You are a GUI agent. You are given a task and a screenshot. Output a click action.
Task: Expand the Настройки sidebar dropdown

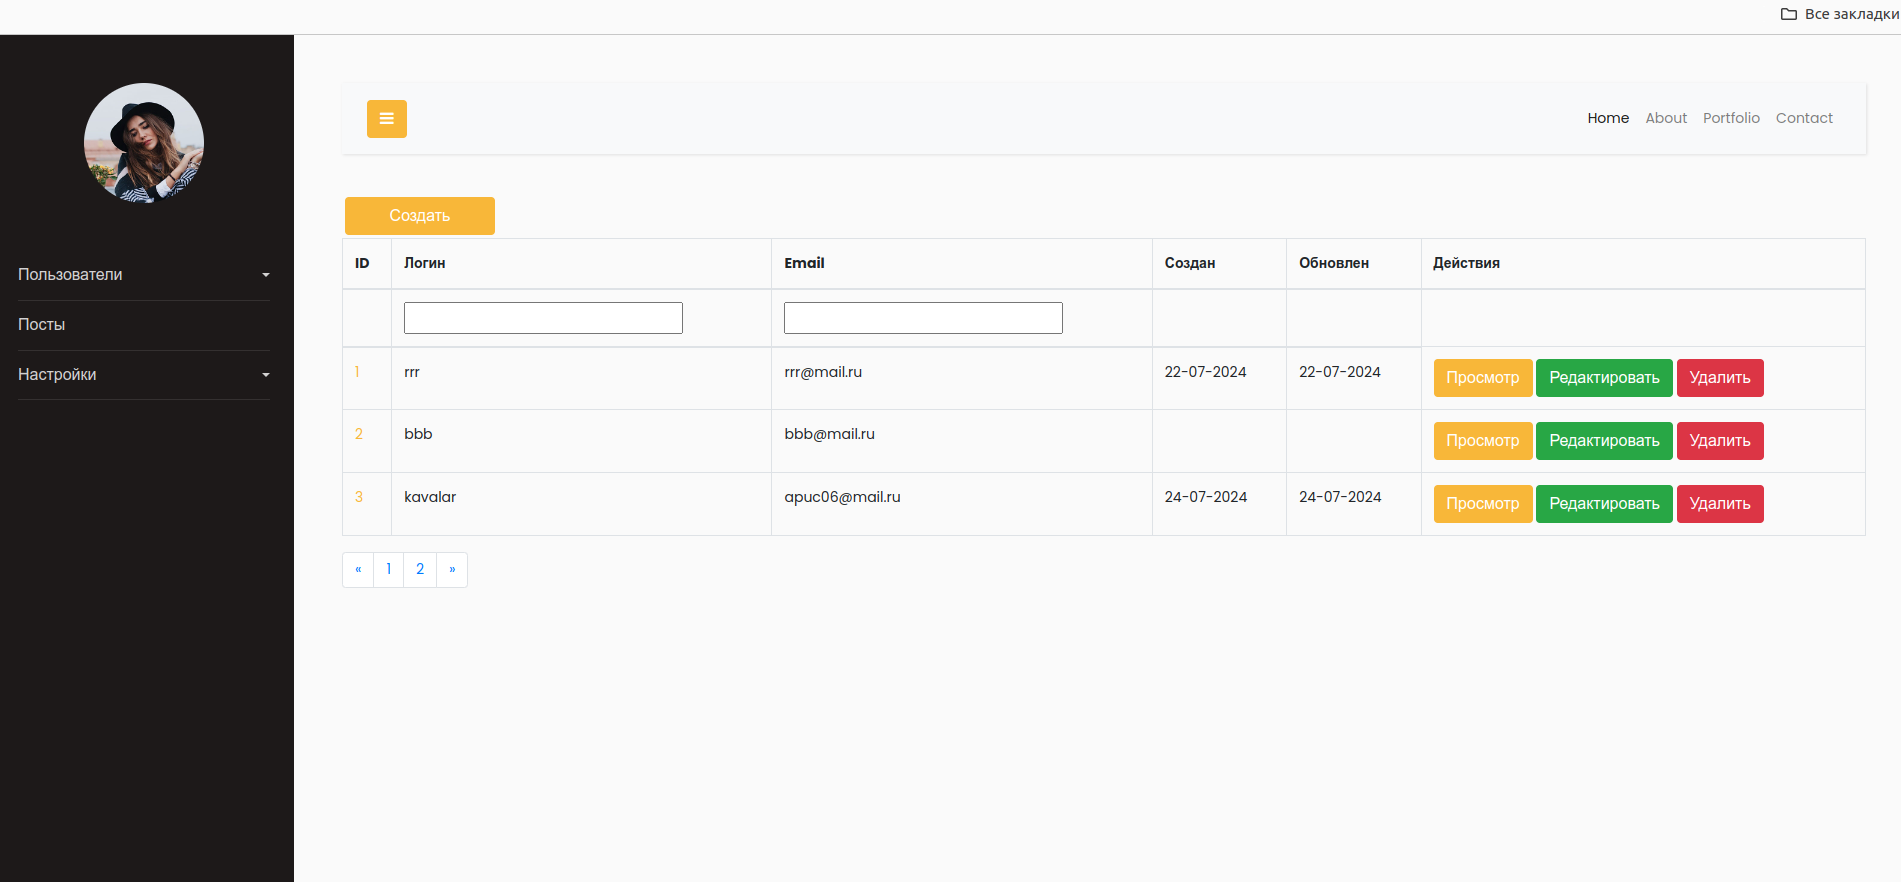pos(143,375)
